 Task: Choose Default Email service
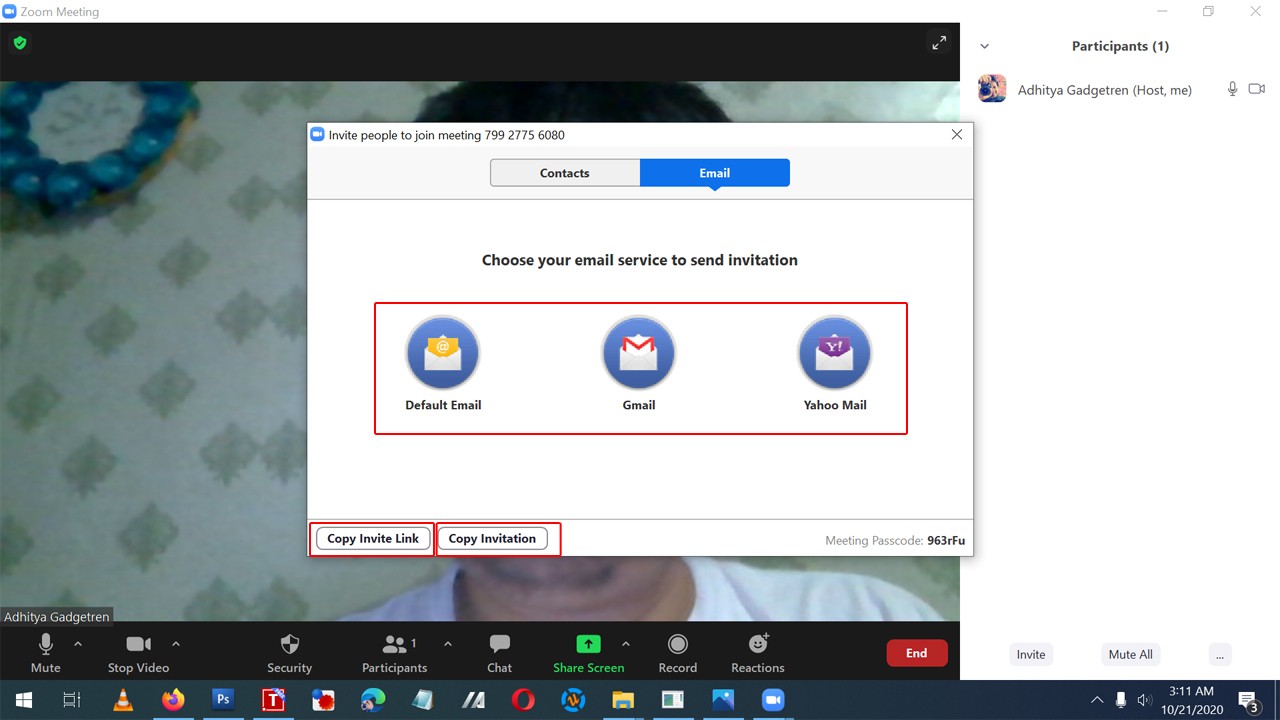click(442, 352)
